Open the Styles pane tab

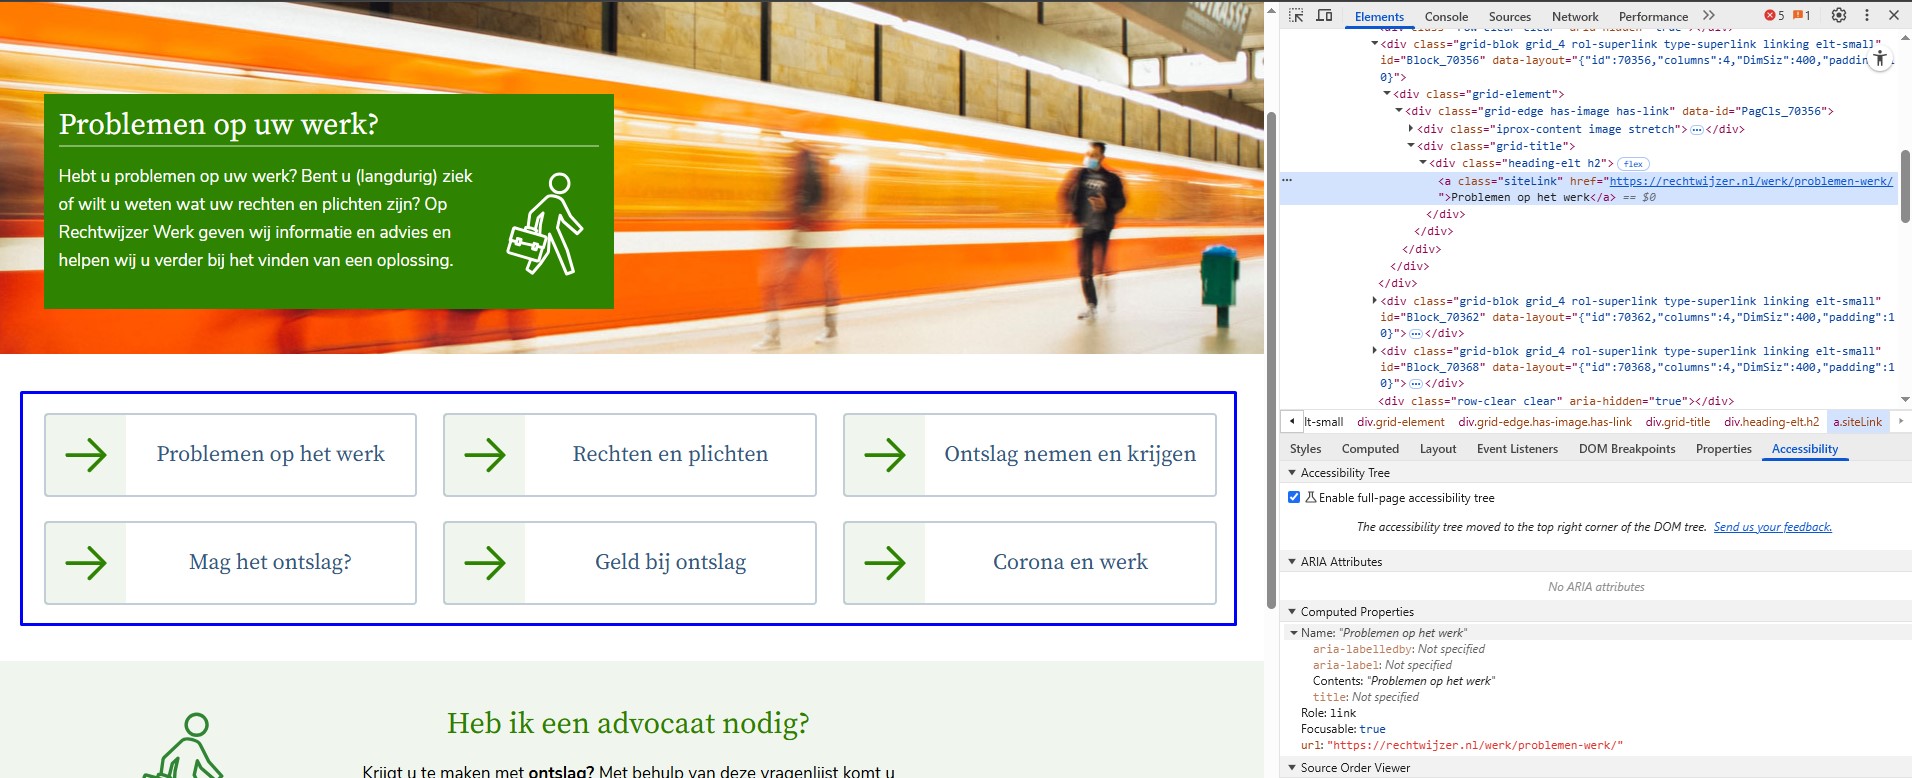1305,449
